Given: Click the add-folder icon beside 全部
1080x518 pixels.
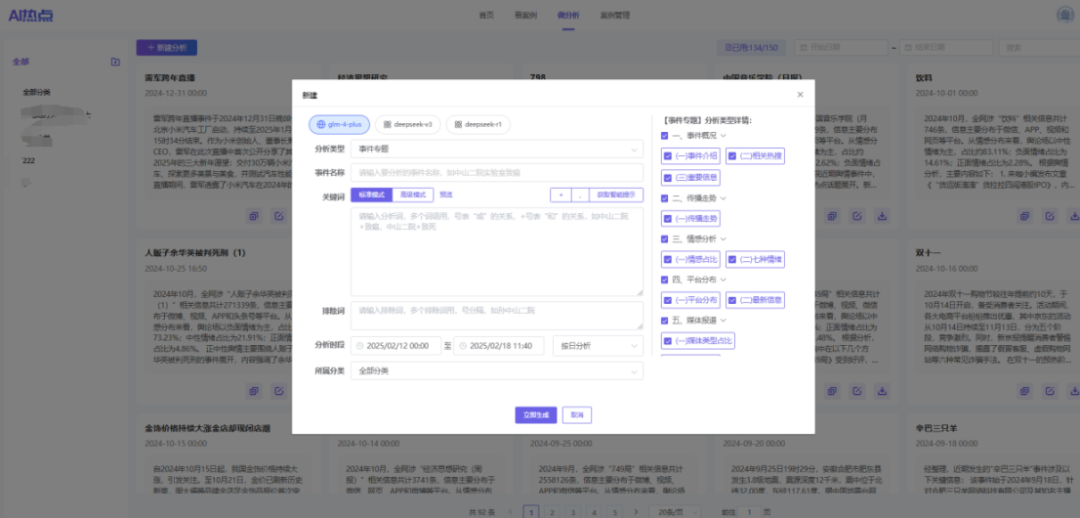Looking at the screenshot, I should [x=115, y=62].
